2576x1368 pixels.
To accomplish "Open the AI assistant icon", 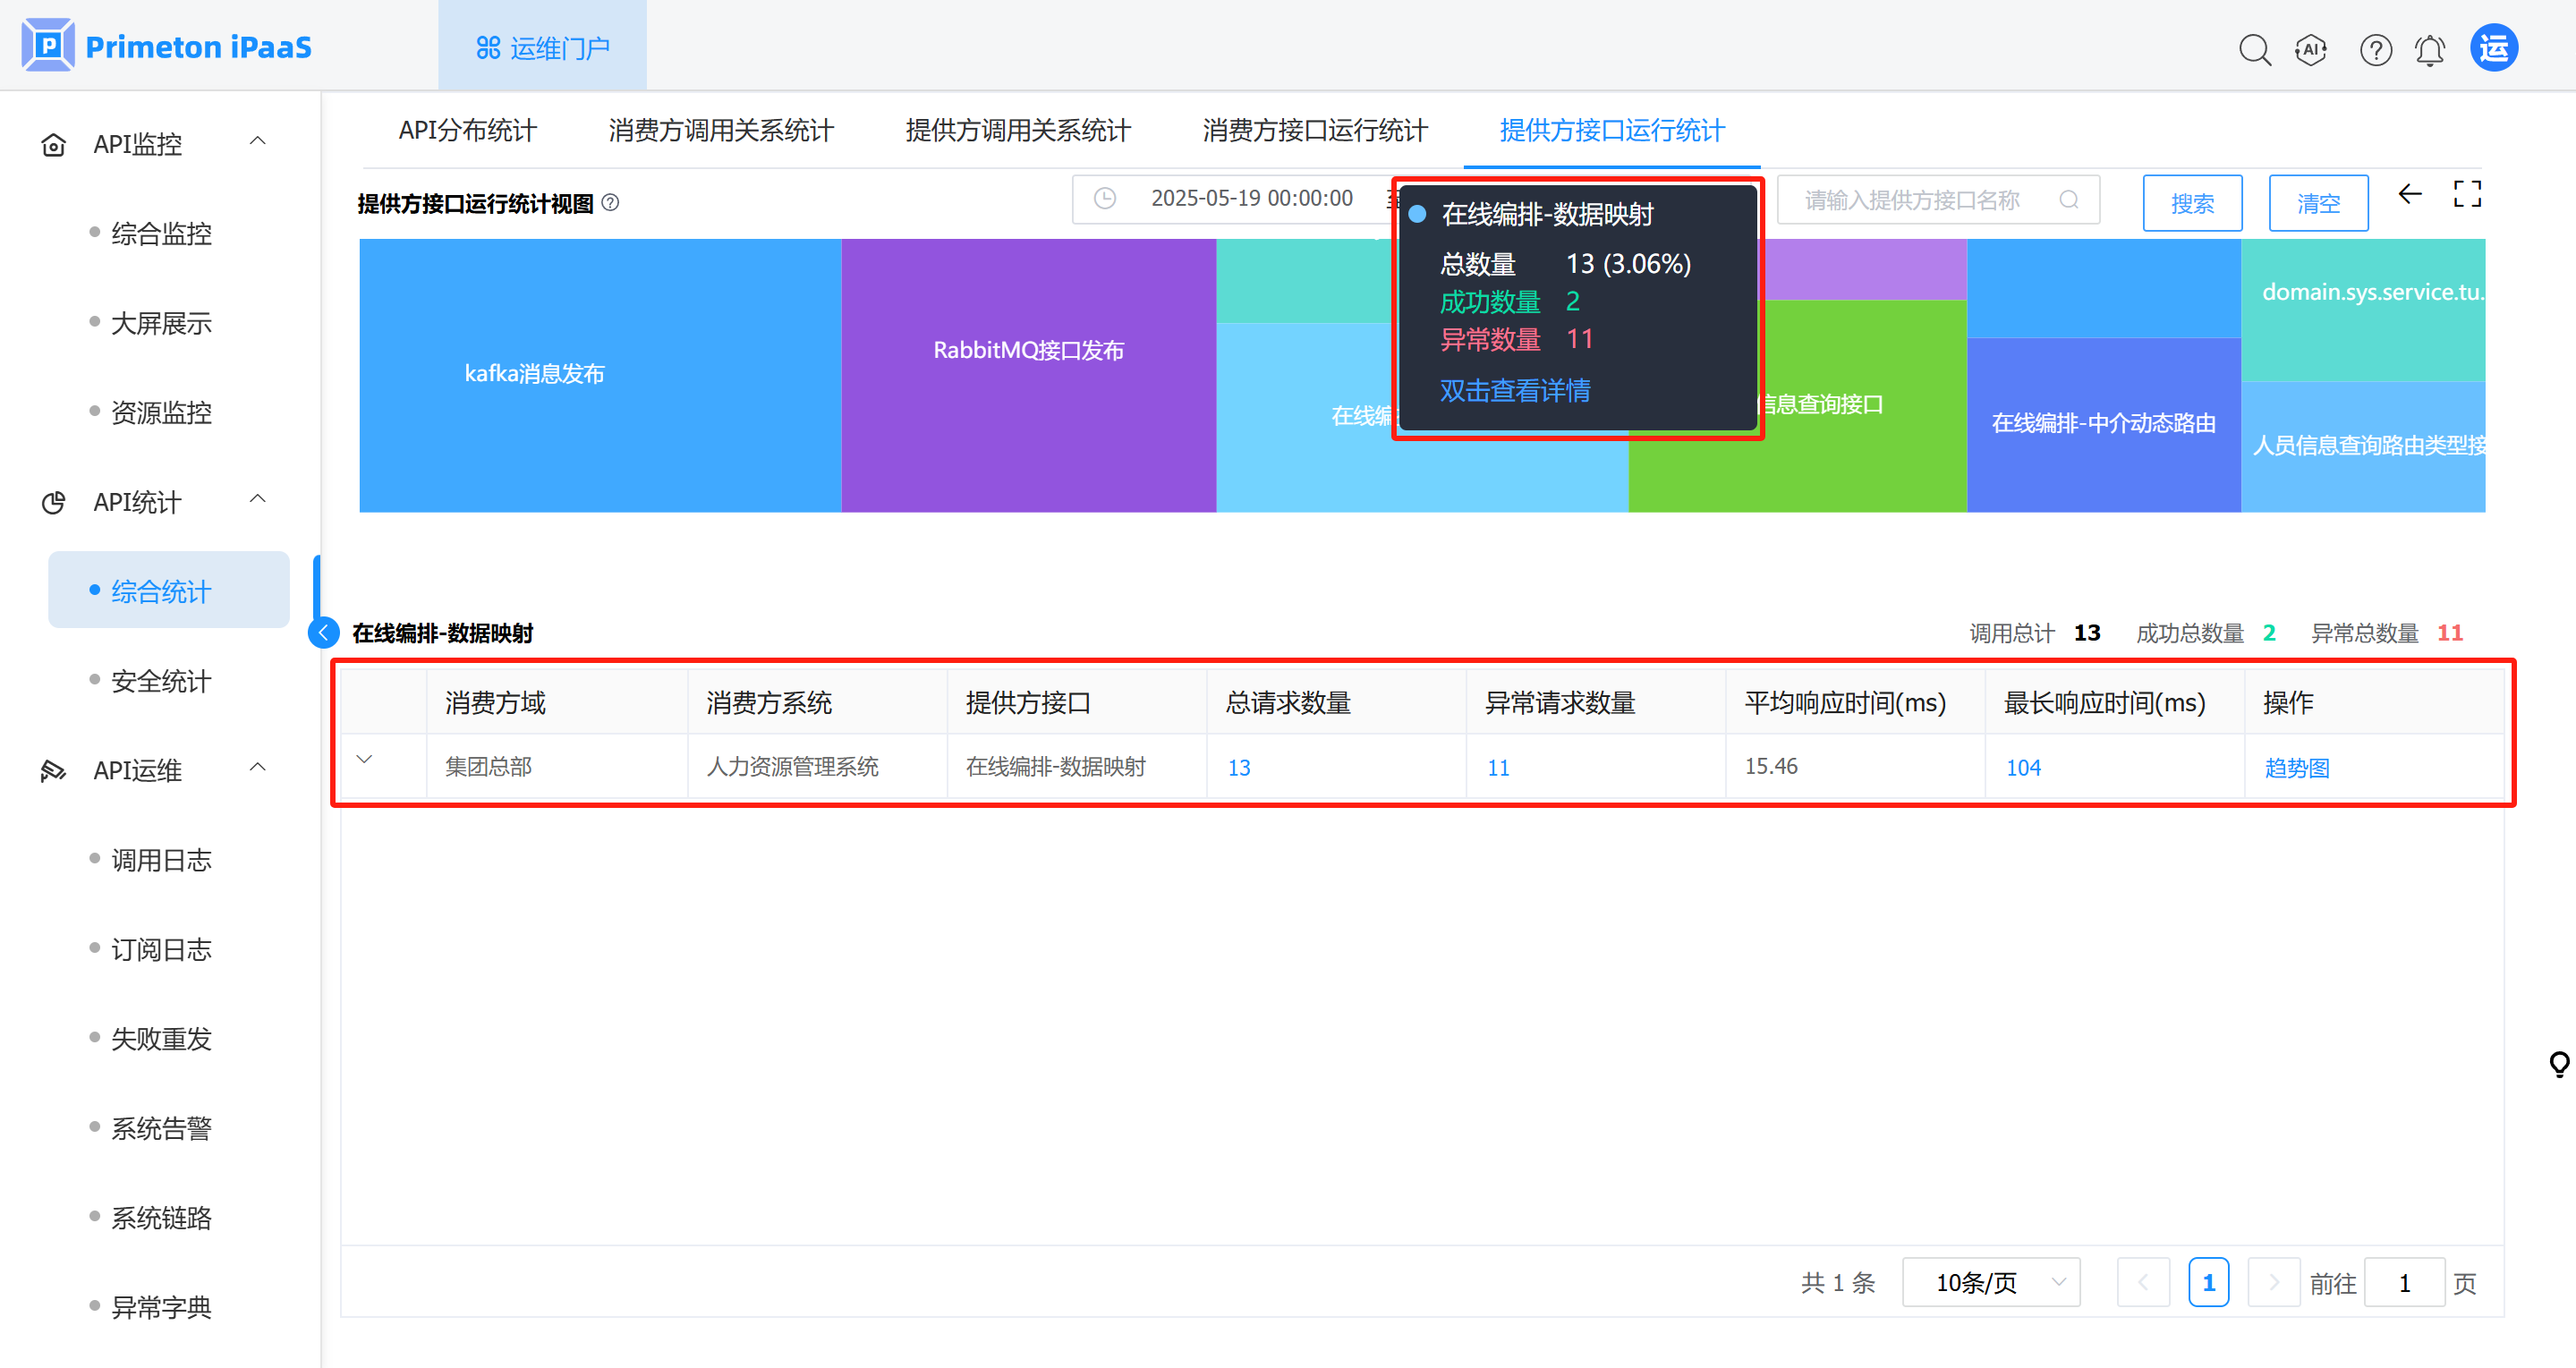I will click(2311, 49).
